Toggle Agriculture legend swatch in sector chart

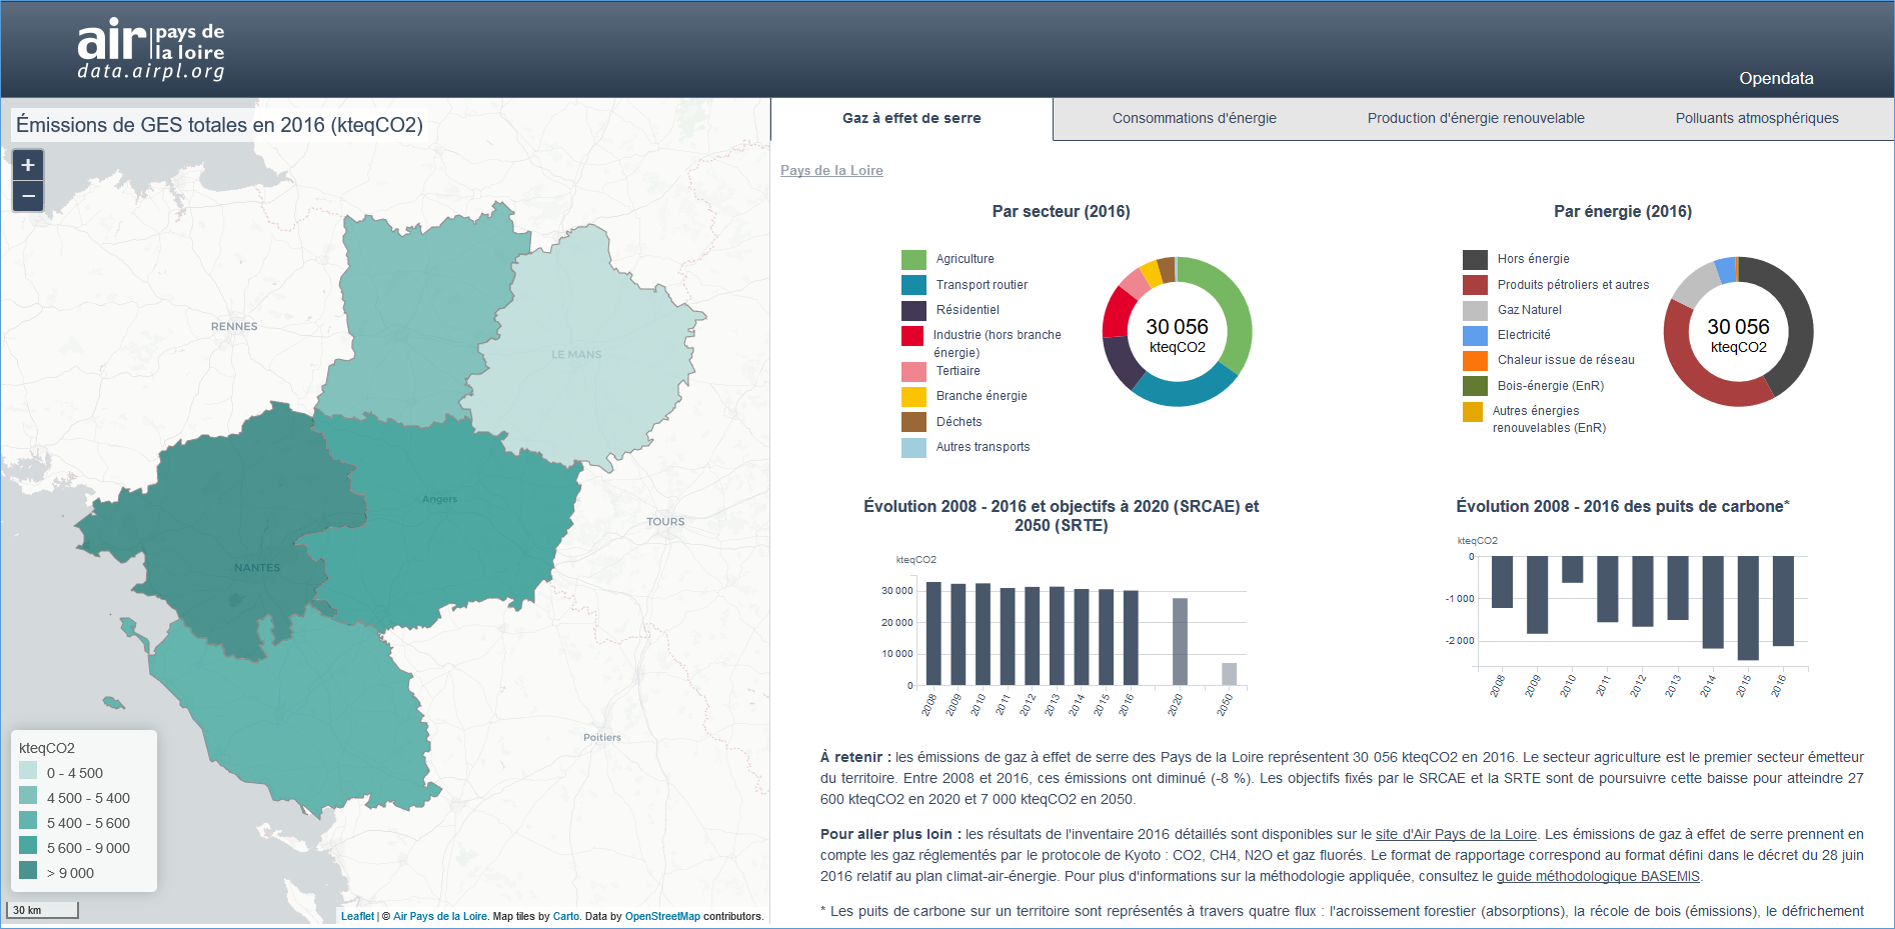pos(913,259)
